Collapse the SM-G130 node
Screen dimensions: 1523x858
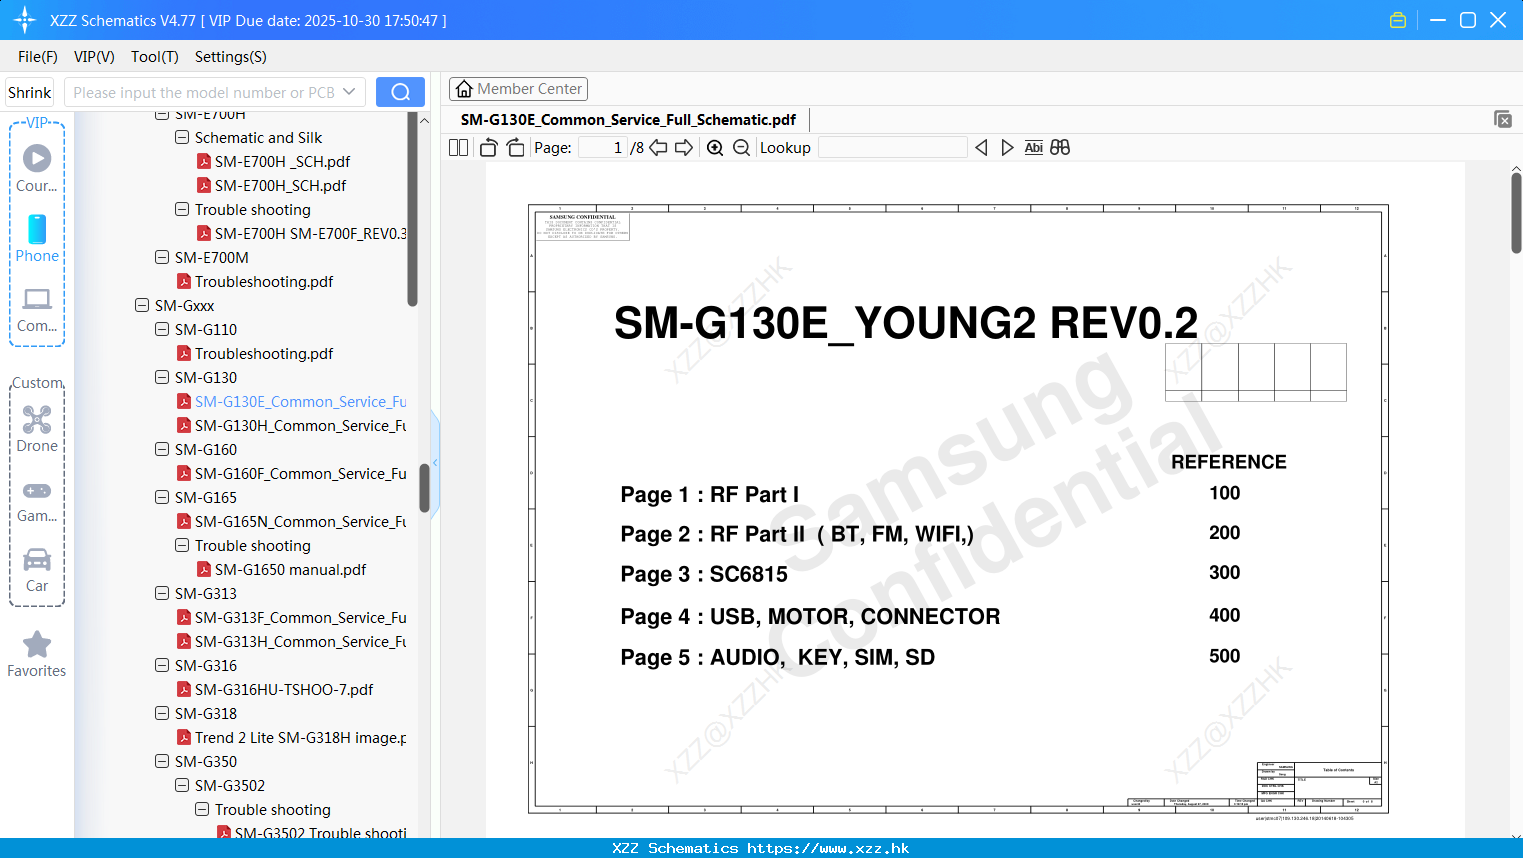click(x=162, y=377)
